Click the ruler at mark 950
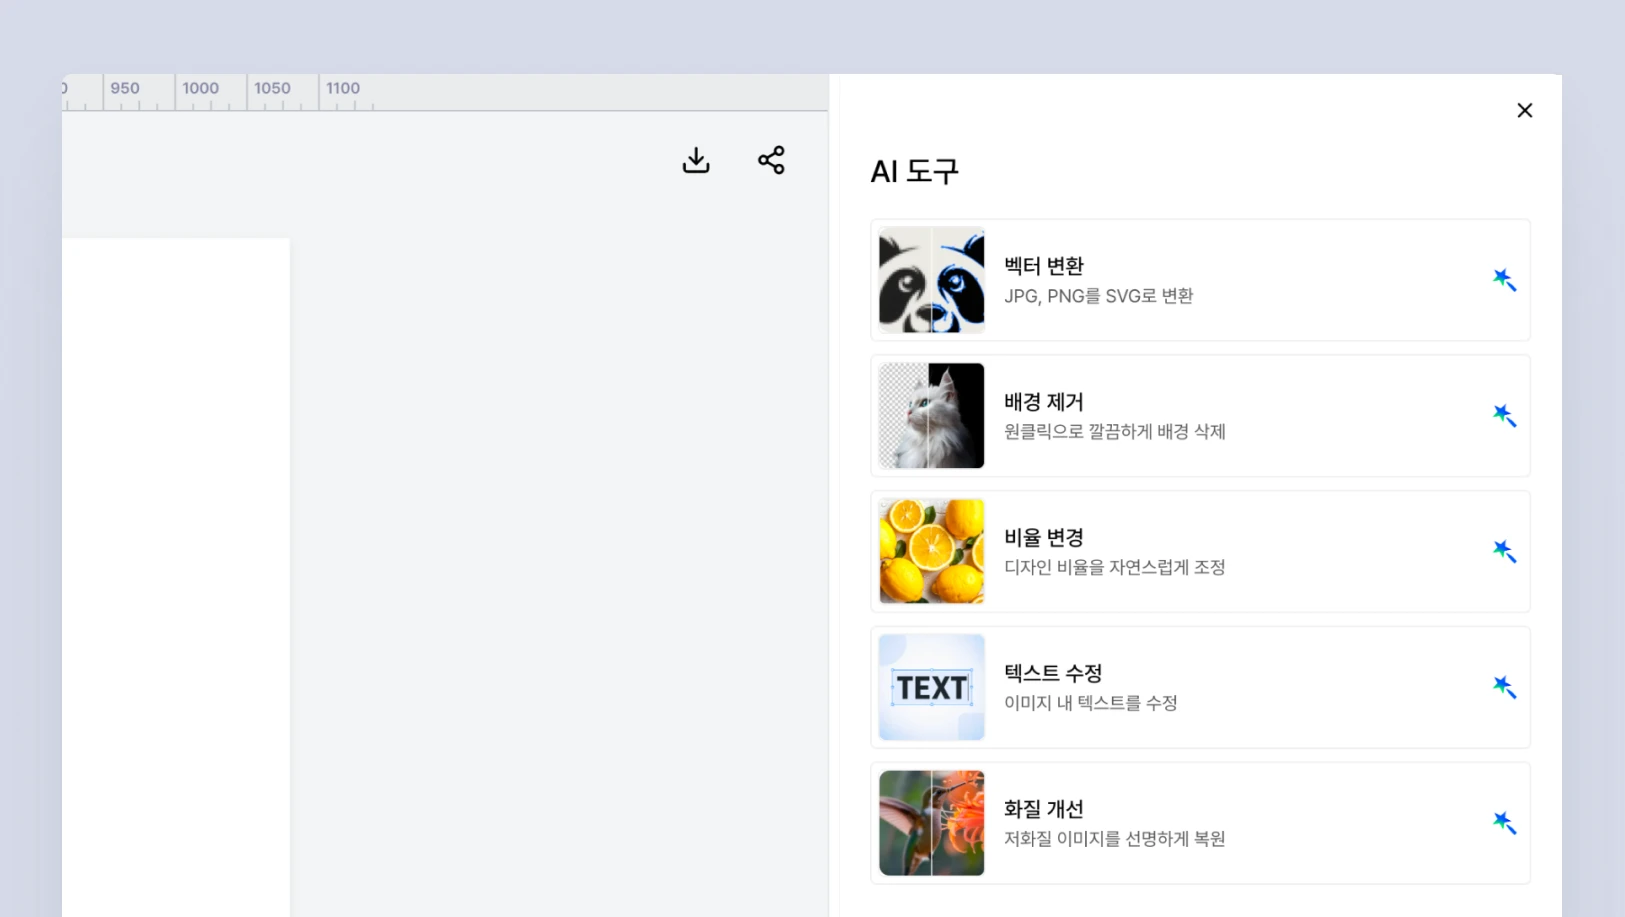 125,88
